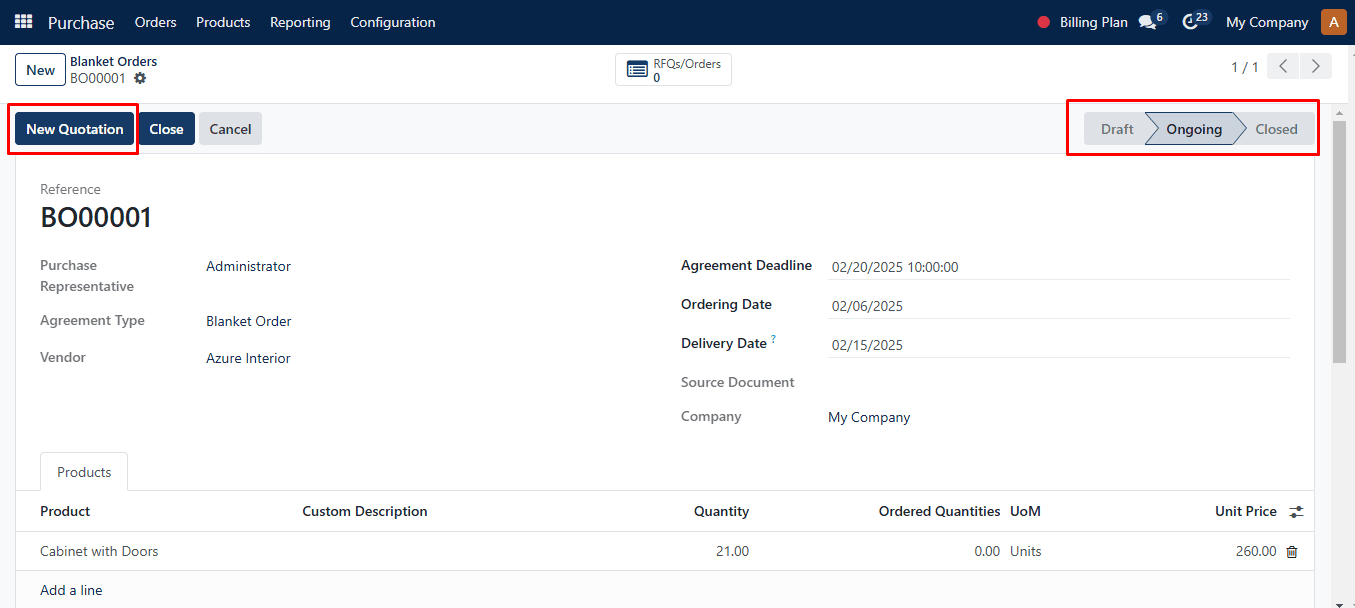This screenshot has height=608, width=1355.
Task: Open the conversations chat icon
Action: click(x=1147, y=22)
